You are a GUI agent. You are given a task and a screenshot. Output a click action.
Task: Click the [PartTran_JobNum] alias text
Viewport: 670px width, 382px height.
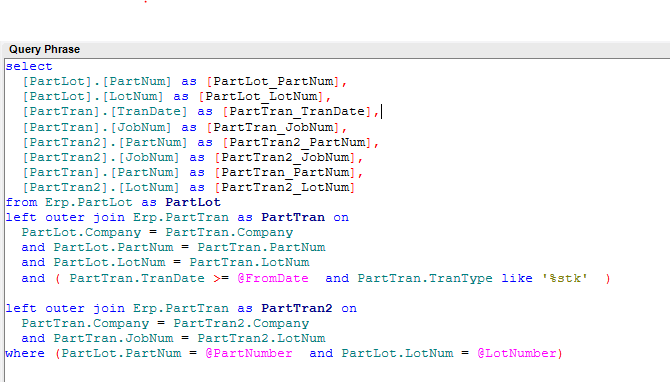[273, 128]
